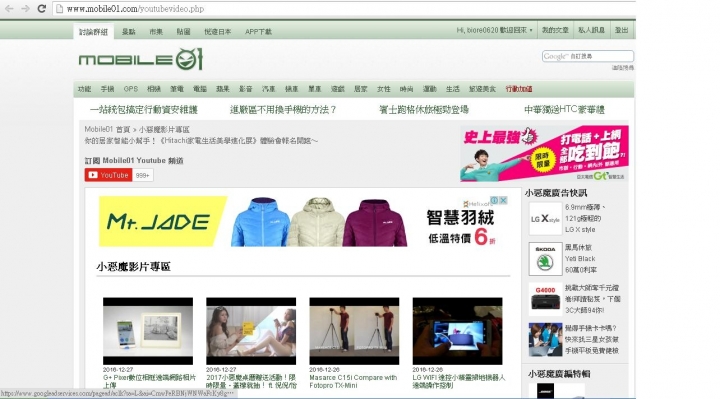Close the Mr.JADE ad with X icon
This screenshot has height=399, width=720.
click(503, 201)
